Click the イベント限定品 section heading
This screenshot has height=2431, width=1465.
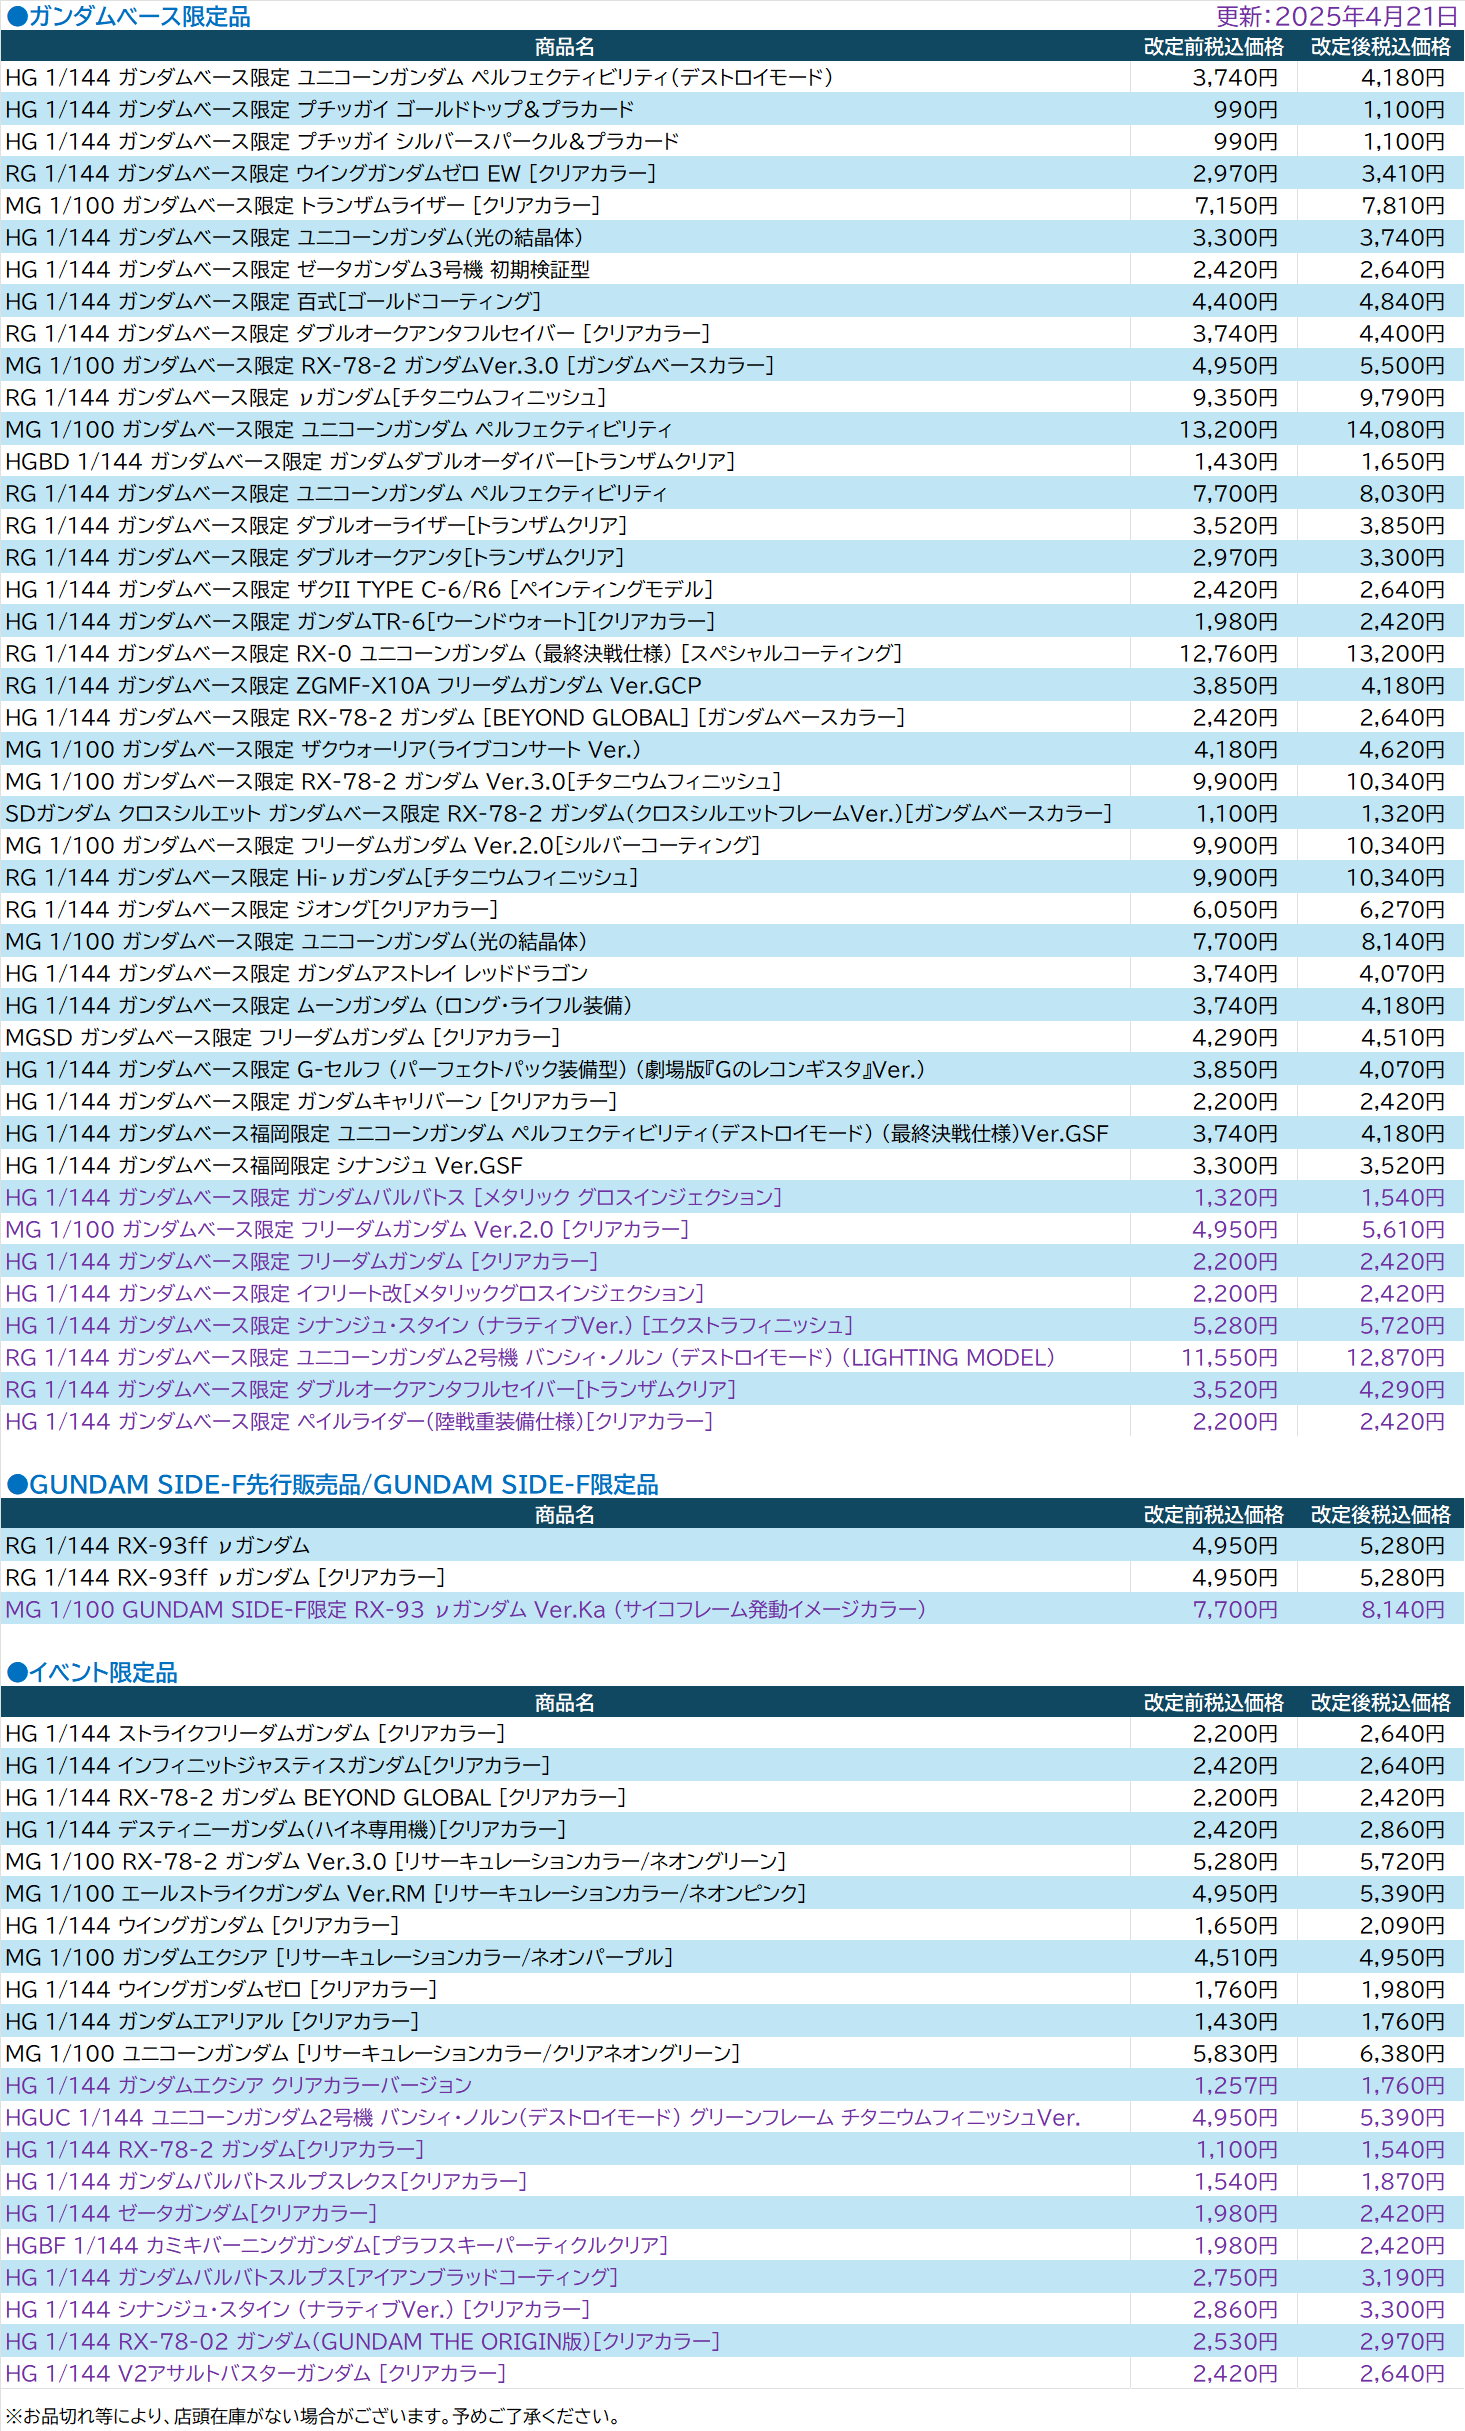[93, 1672]
